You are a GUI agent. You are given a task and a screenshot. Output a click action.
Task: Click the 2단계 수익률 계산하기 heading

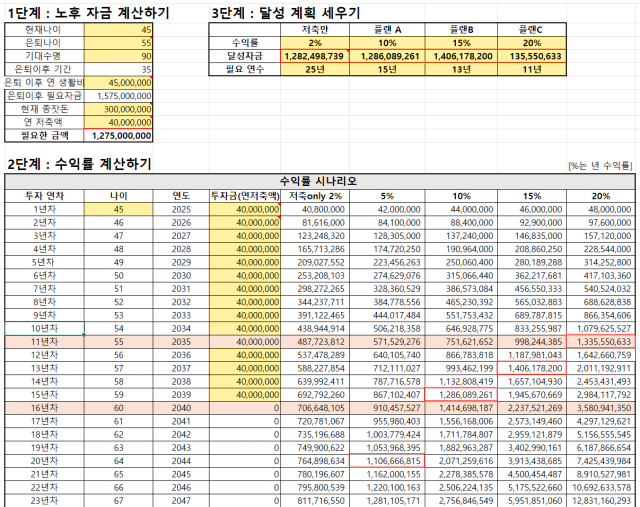(x=80, y=164)
